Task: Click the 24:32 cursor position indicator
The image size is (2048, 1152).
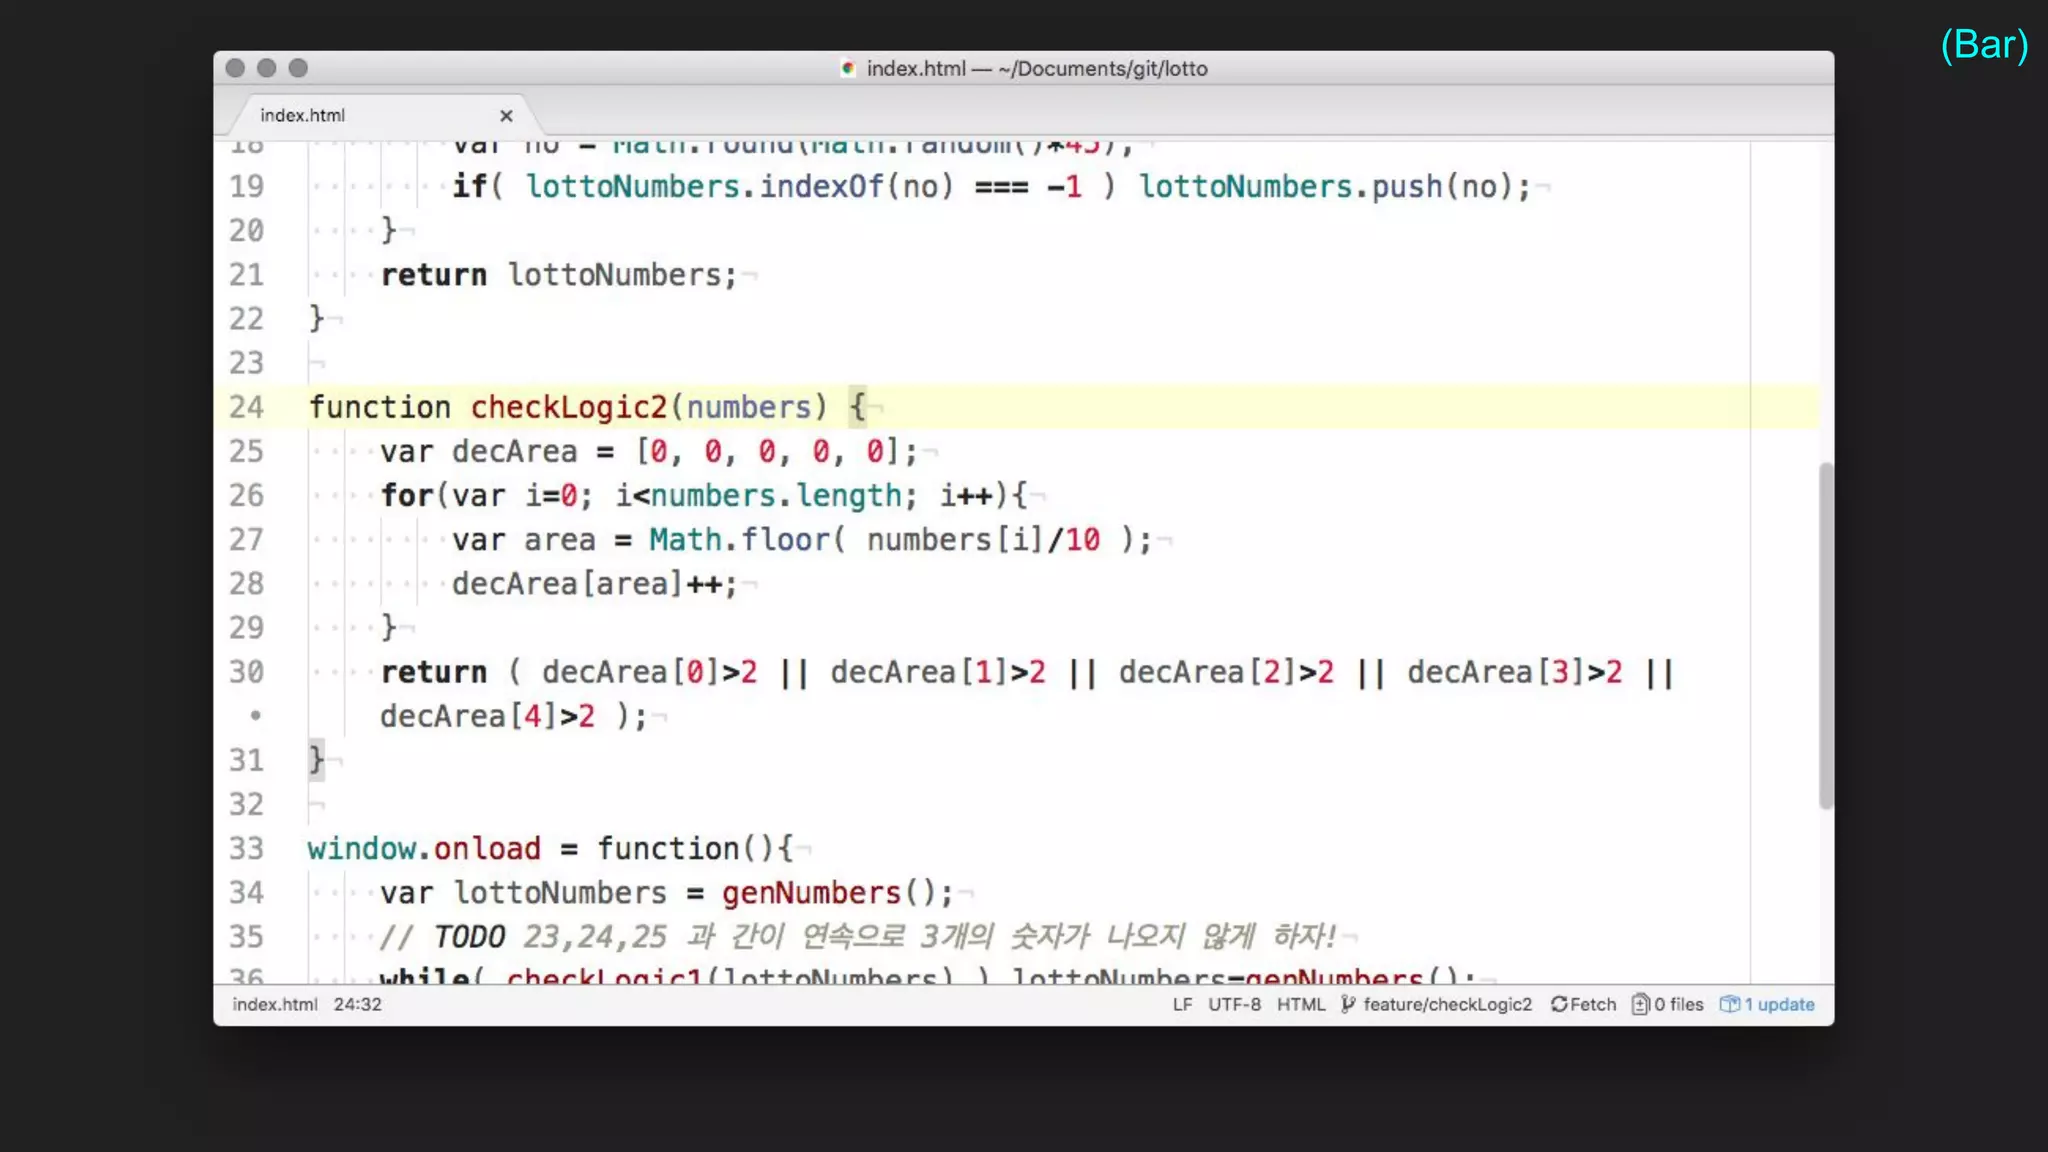Action: [357, 1004]
